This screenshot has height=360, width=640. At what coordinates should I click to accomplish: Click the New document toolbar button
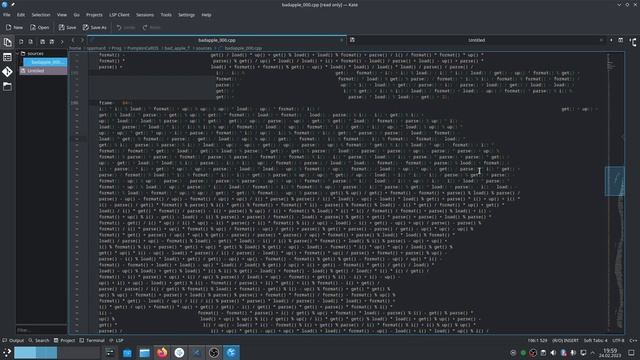pos(14,27)
